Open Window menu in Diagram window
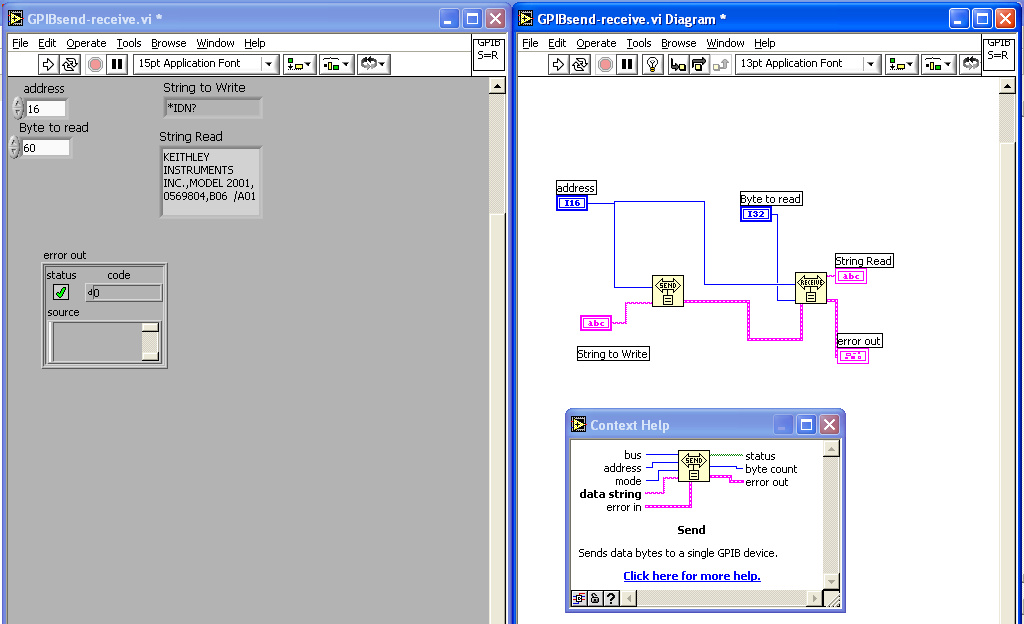 pyautogui.click(x=725, y=43)
